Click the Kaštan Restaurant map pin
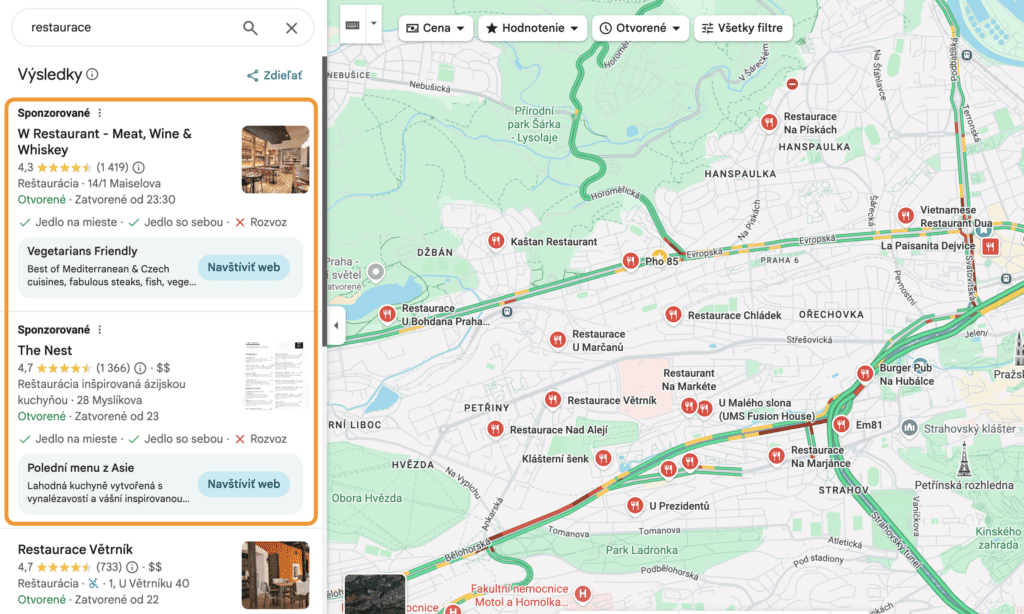 [x=495, y=241]
